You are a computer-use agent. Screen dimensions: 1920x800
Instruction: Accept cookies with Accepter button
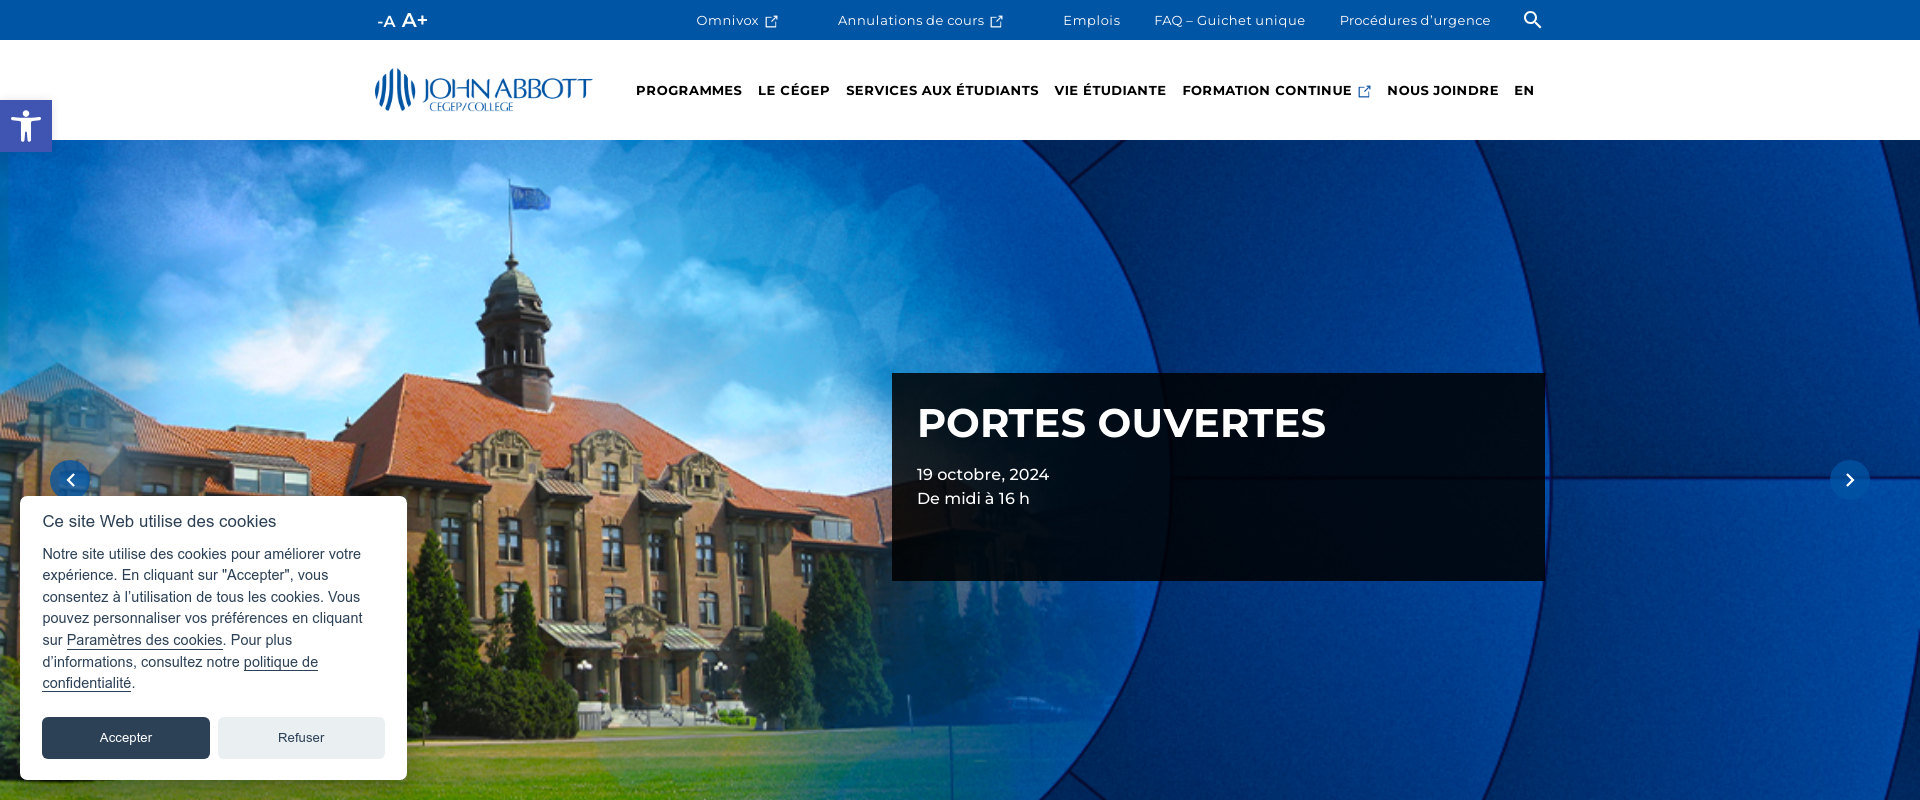(126, 738)
